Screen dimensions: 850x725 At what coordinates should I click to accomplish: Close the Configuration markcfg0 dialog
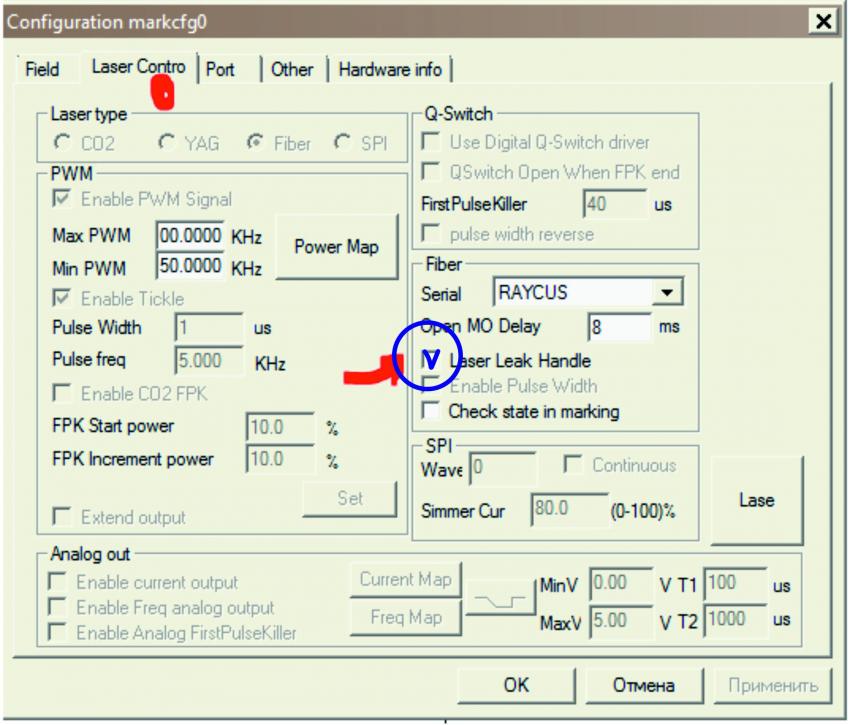pos(822,22)
